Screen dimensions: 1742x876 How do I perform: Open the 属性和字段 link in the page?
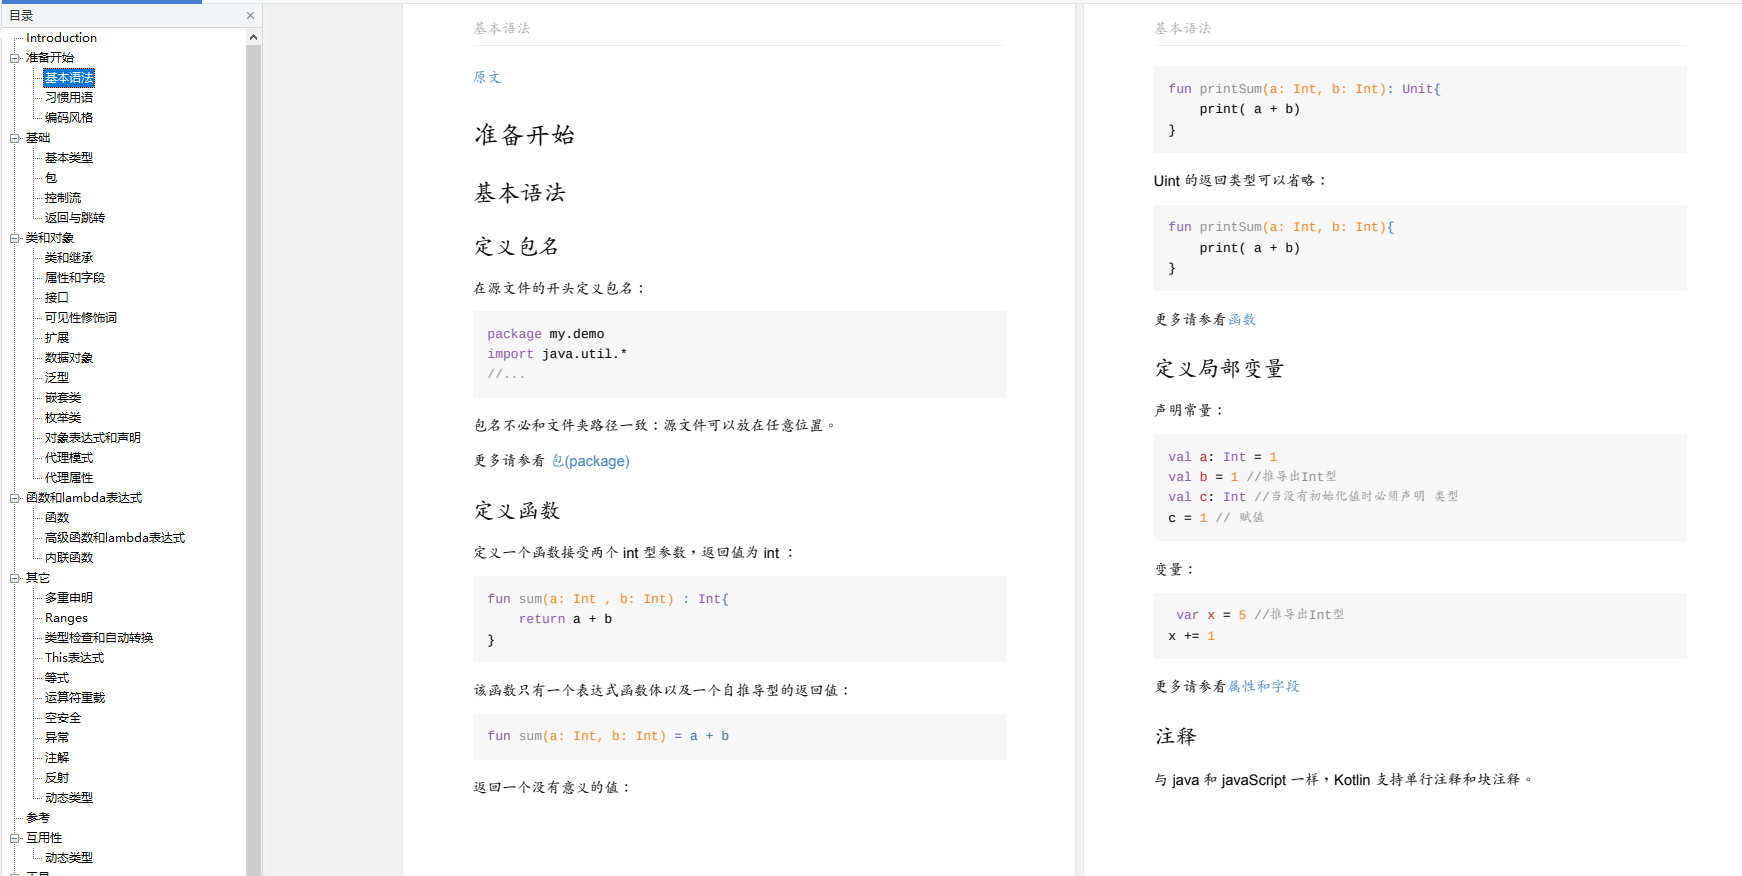(1264, 686)
